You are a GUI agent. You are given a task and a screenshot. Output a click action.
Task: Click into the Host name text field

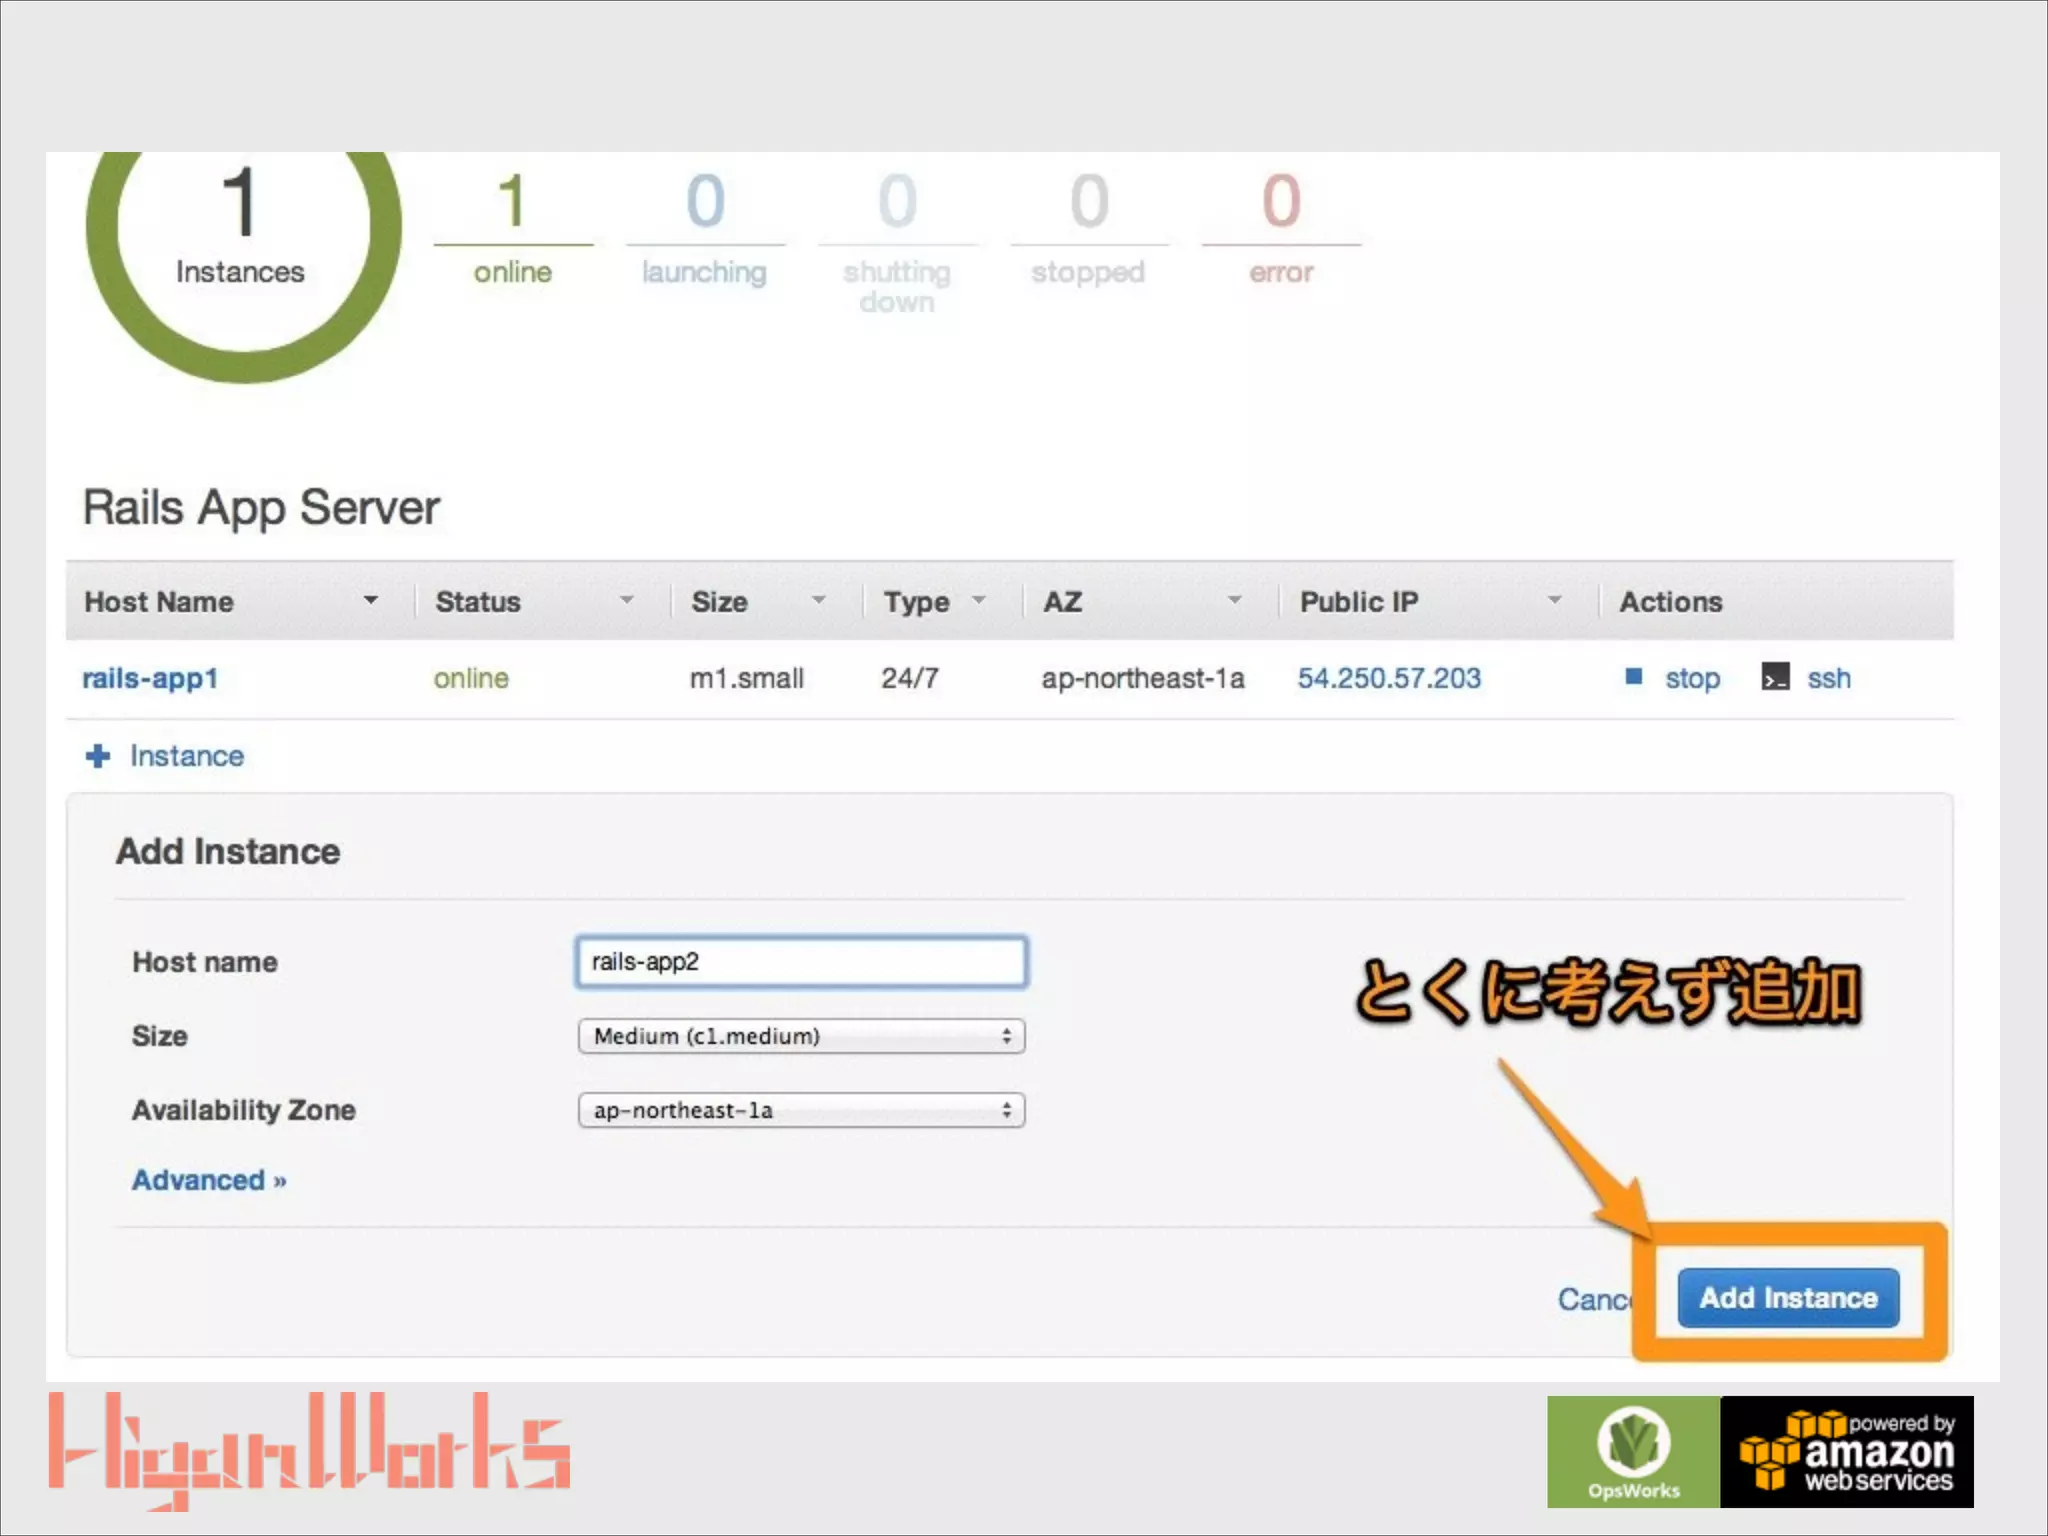tap(801, 962)
